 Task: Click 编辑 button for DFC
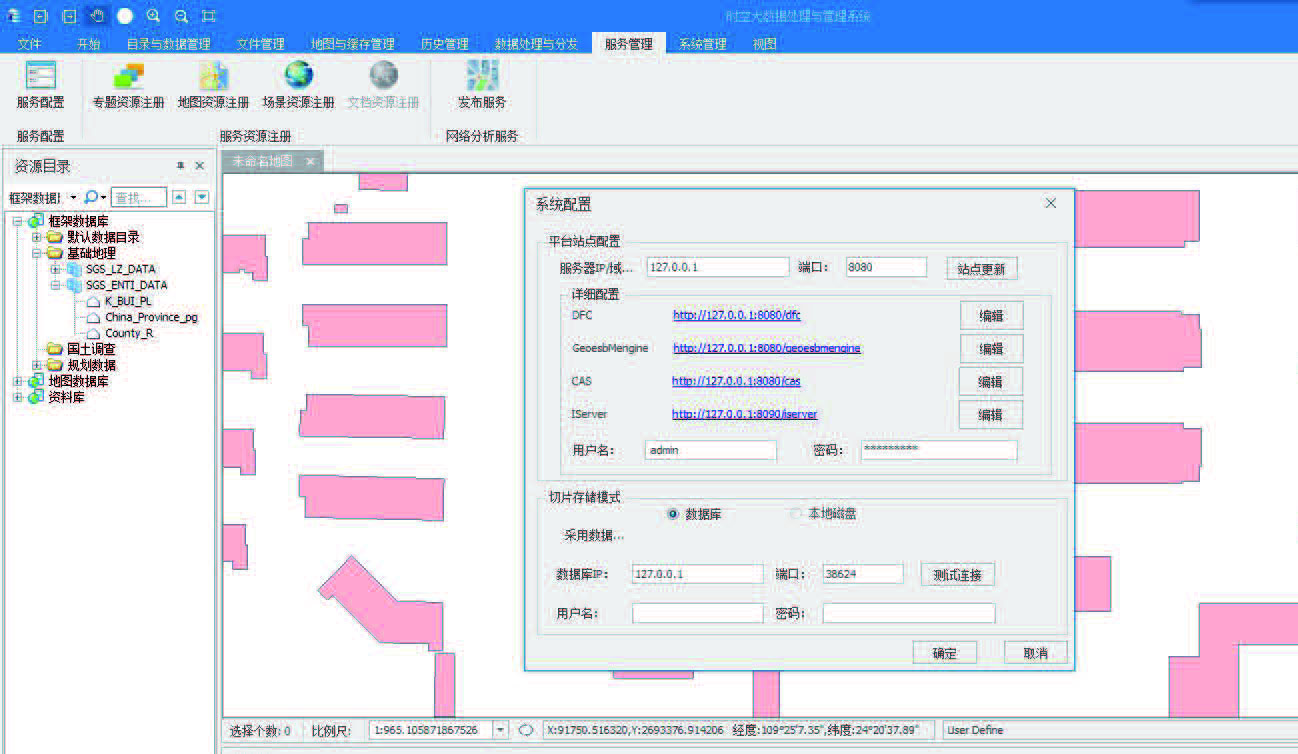pyautogui.click(x=991, y=315)
